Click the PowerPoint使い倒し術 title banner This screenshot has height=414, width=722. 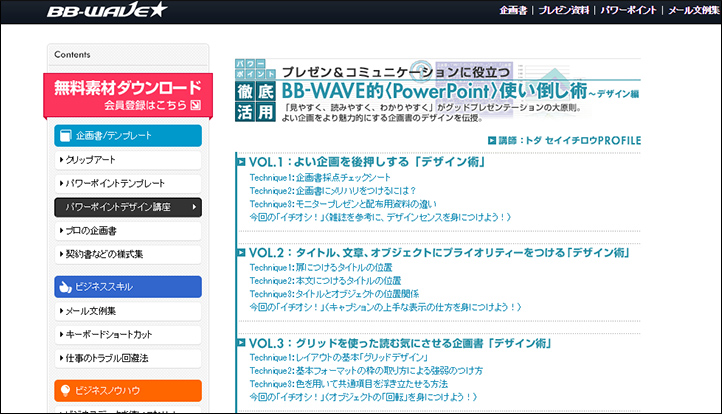click(437, 90)
